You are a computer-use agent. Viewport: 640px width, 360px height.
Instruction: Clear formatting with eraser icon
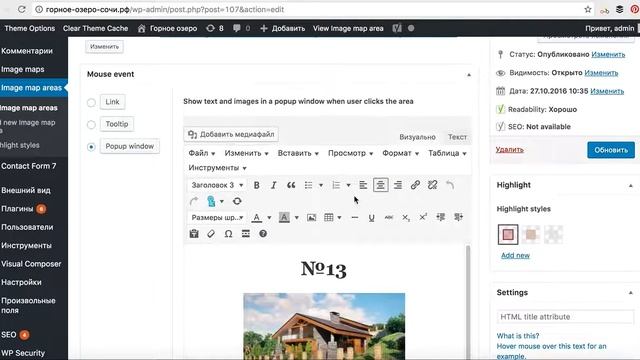click(211, 234)
